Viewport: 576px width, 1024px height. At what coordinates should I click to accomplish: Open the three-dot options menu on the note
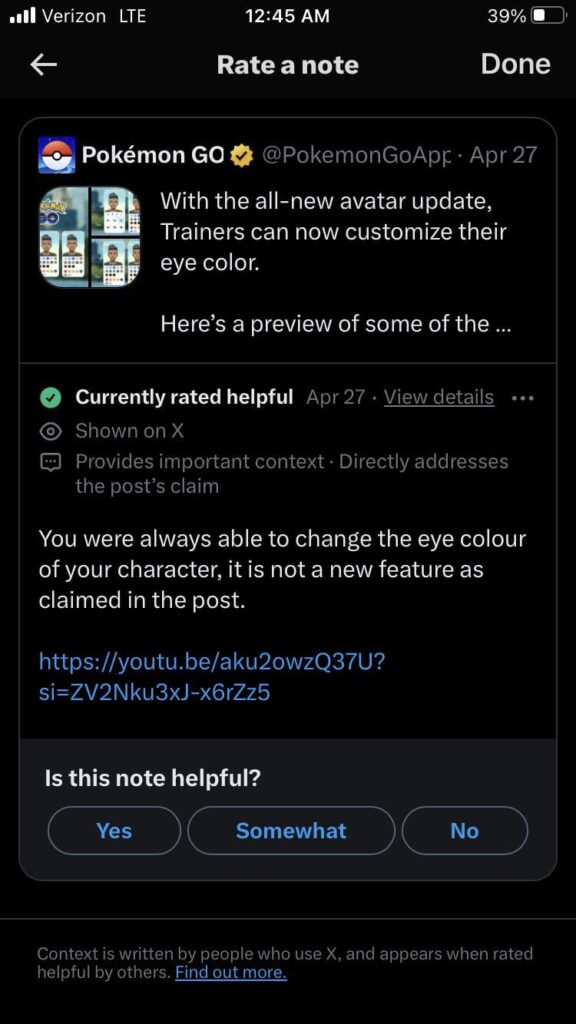pyautogui.click(x=522, y=397)
